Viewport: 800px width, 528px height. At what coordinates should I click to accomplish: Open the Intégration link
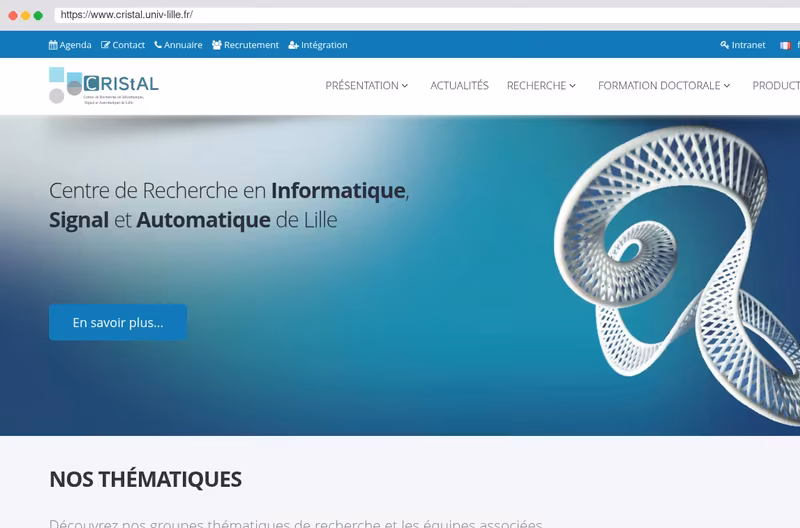318,45
